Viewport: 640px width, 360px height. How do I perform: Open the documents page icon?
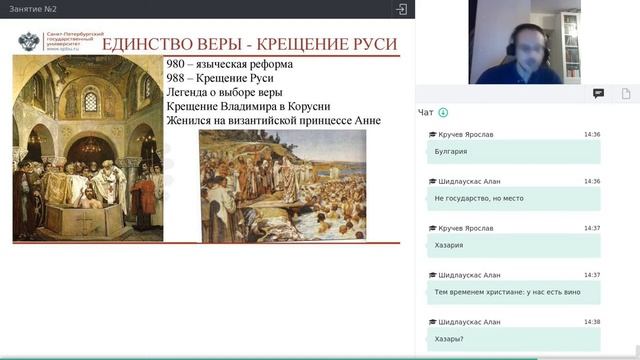tap(626, 93)
